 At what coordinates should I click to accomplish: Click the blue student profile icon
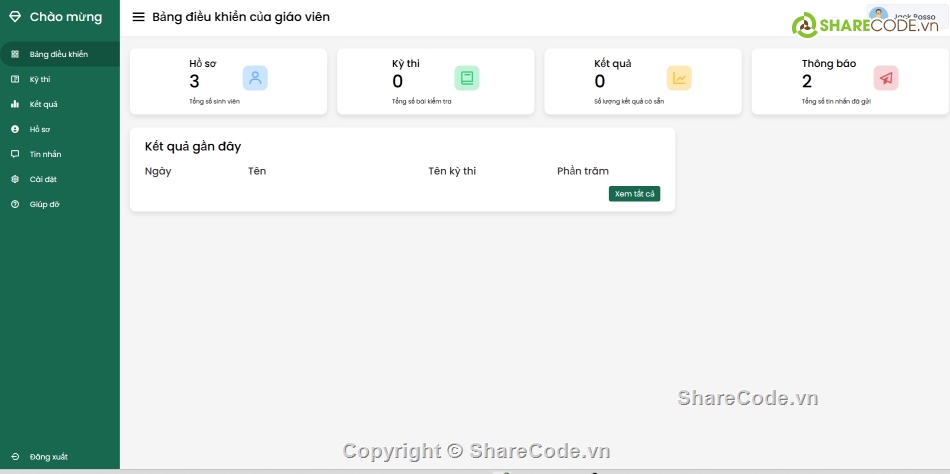255,78
